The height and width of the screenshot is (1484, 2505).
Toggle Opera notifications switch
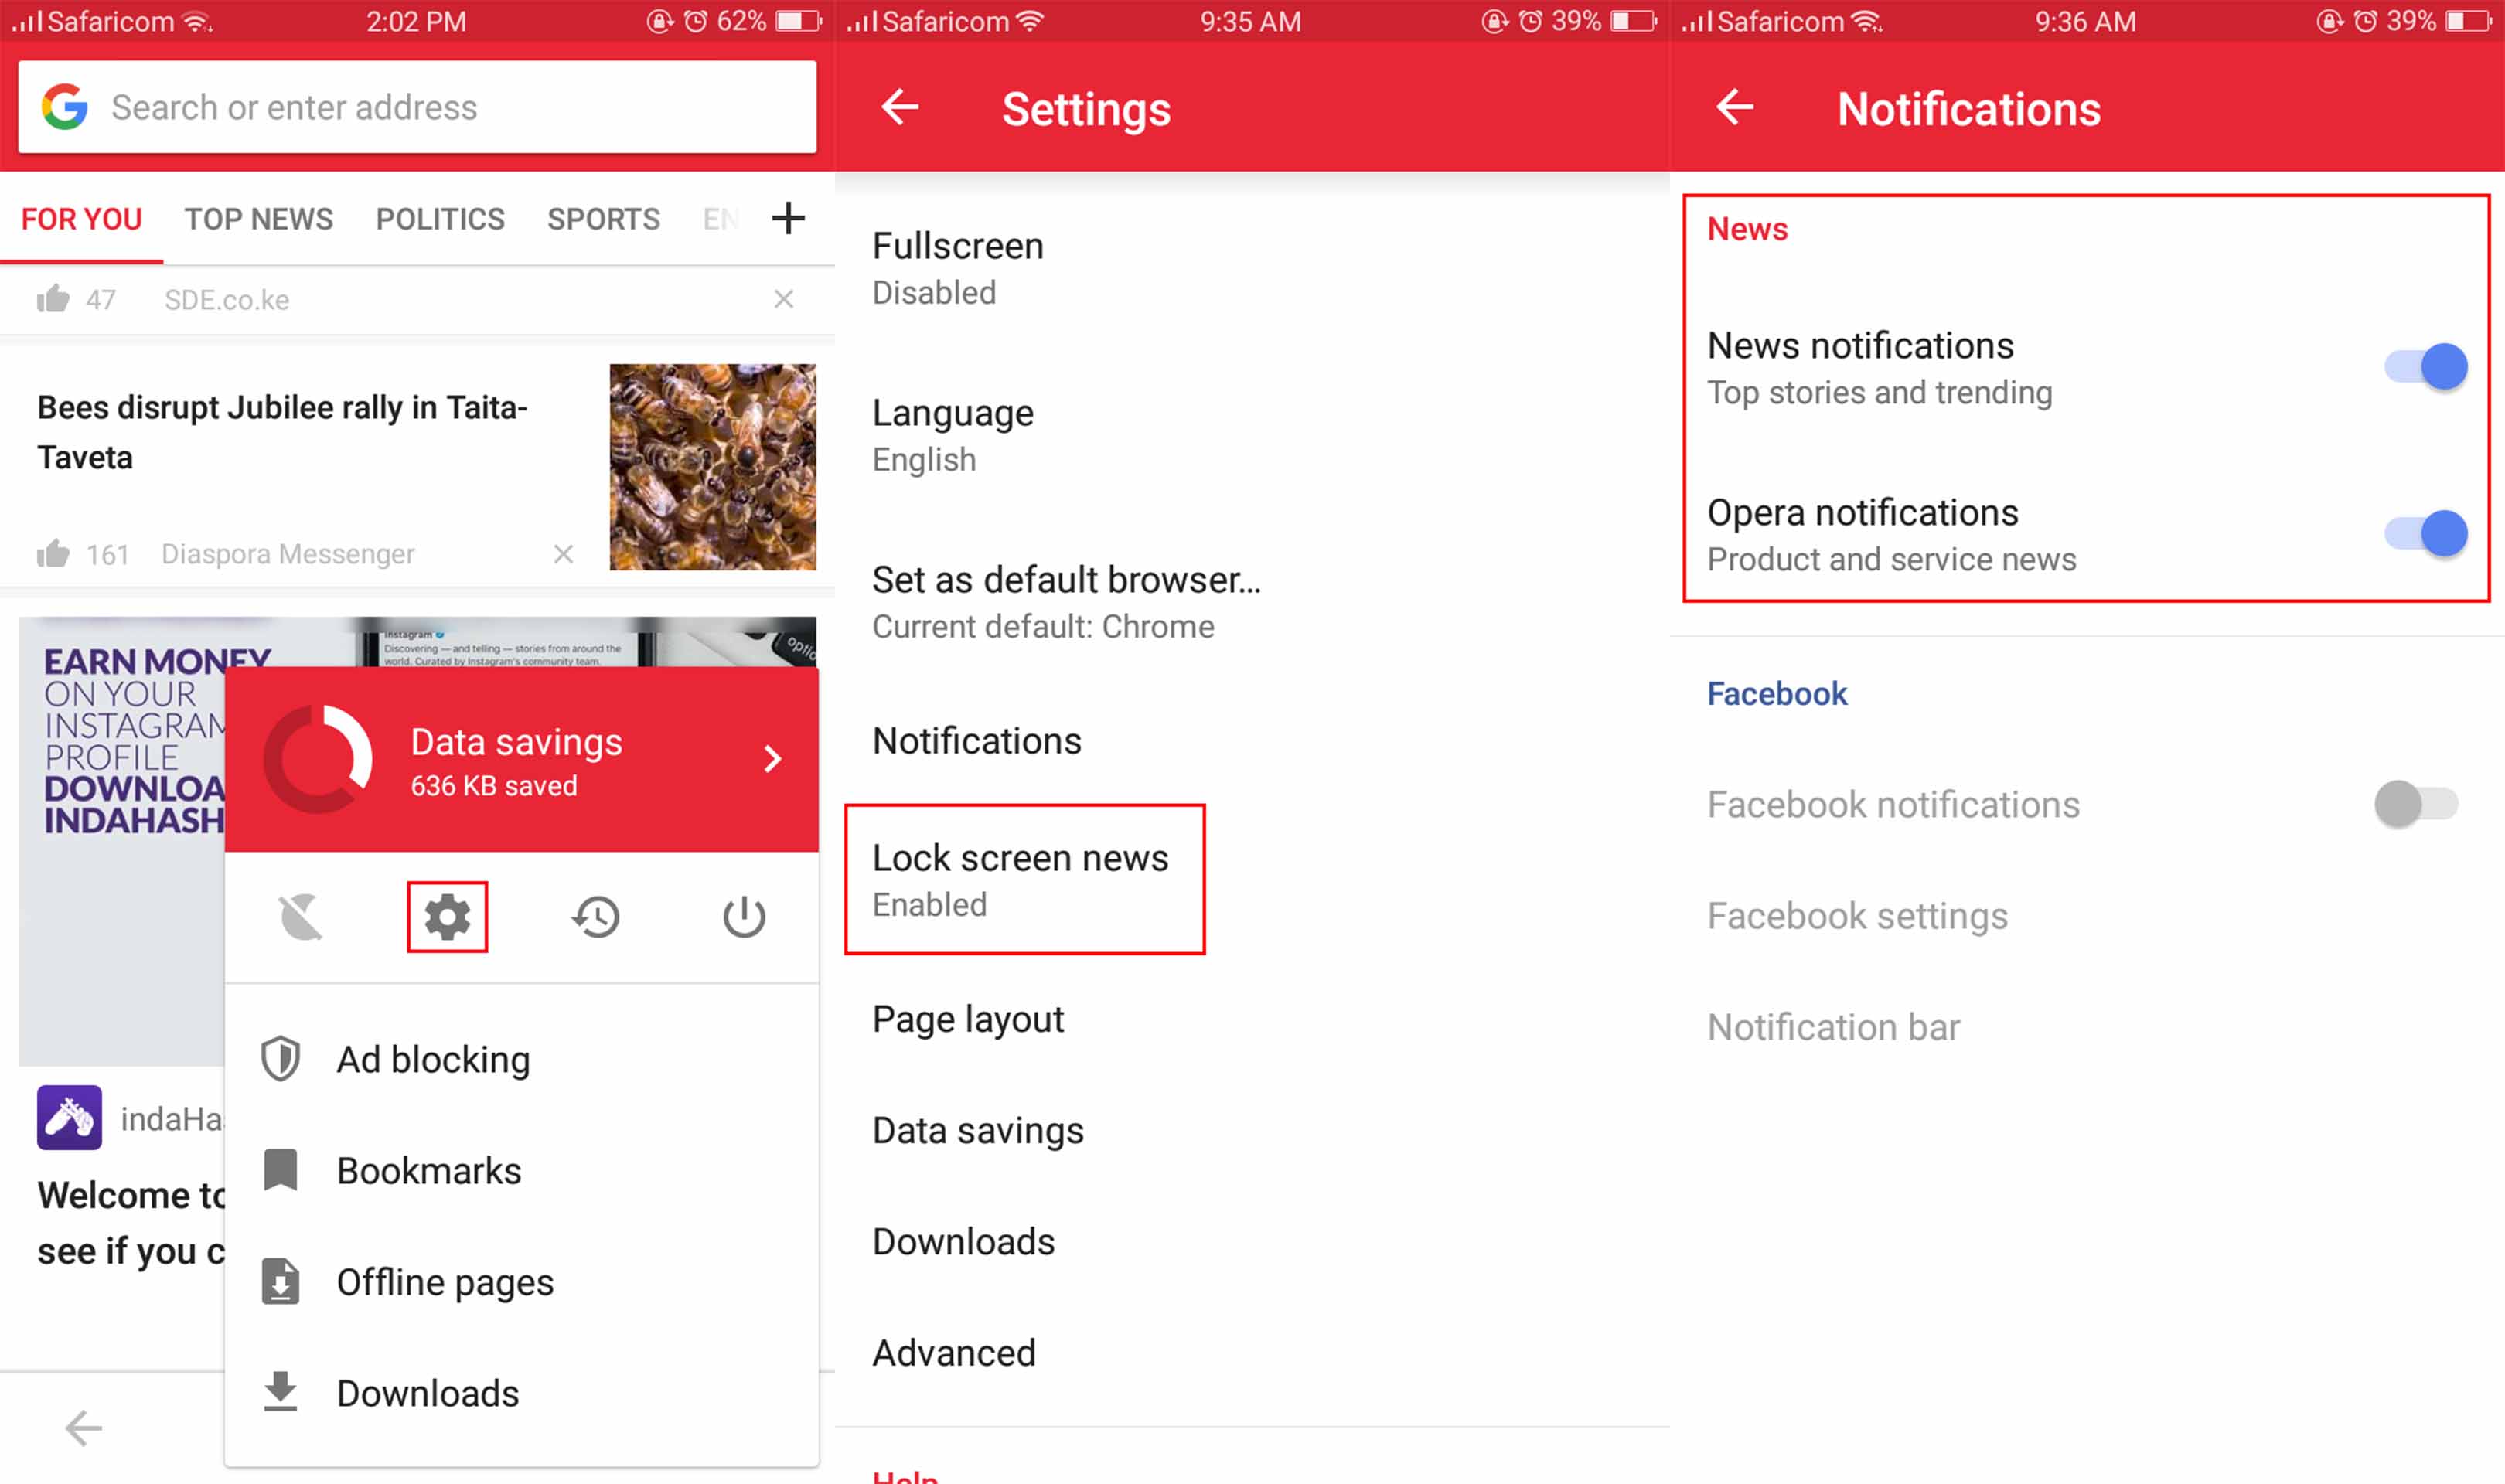pos(2425,534)
